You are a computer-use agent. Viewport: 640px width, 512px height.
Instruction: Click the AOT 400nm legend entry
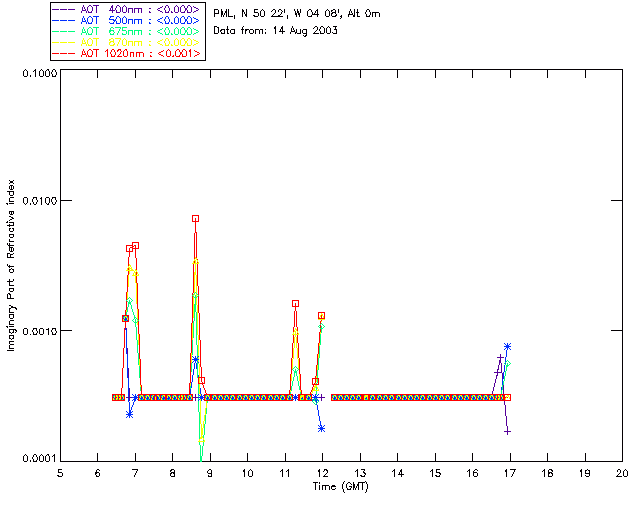(x=127, y=9)
